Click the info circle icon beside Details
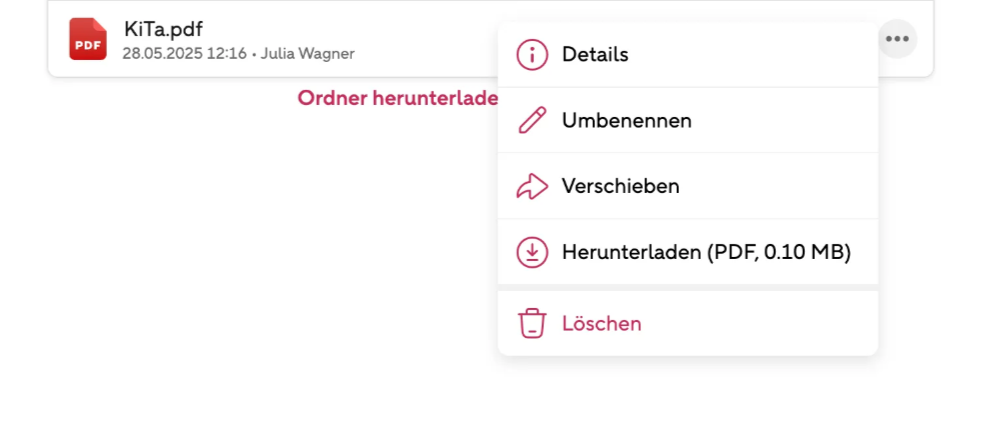986x434 pixels. point(532,55)
